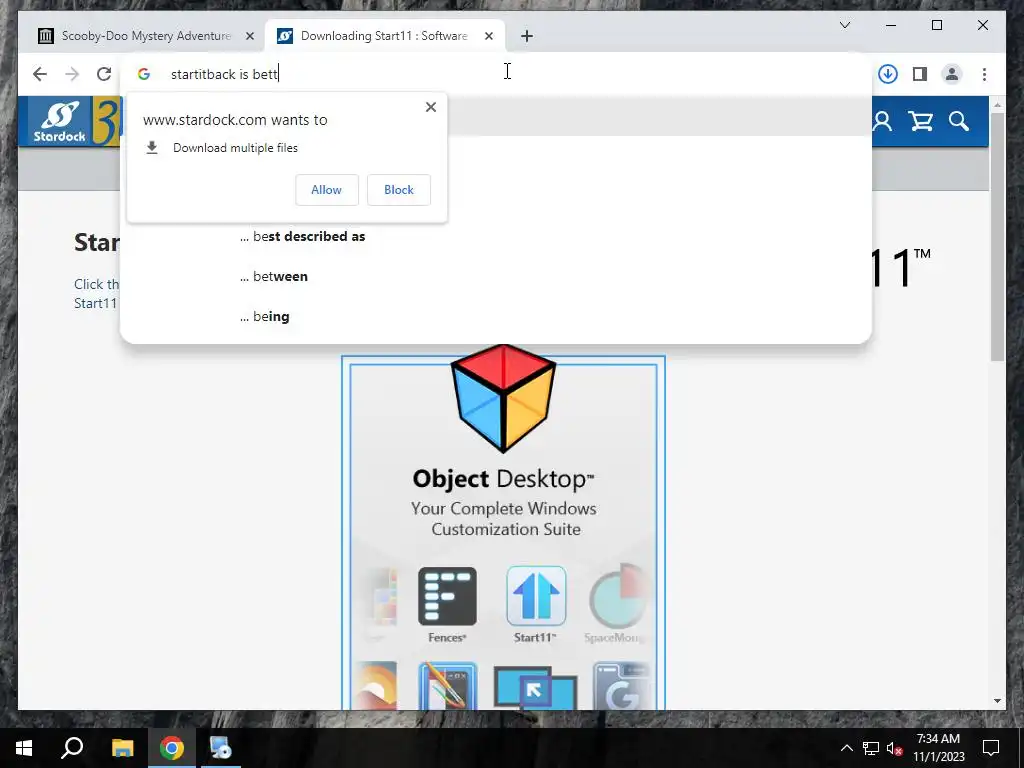
Task: Click the muted volume tray icon
Action: [x=894, y=748]
